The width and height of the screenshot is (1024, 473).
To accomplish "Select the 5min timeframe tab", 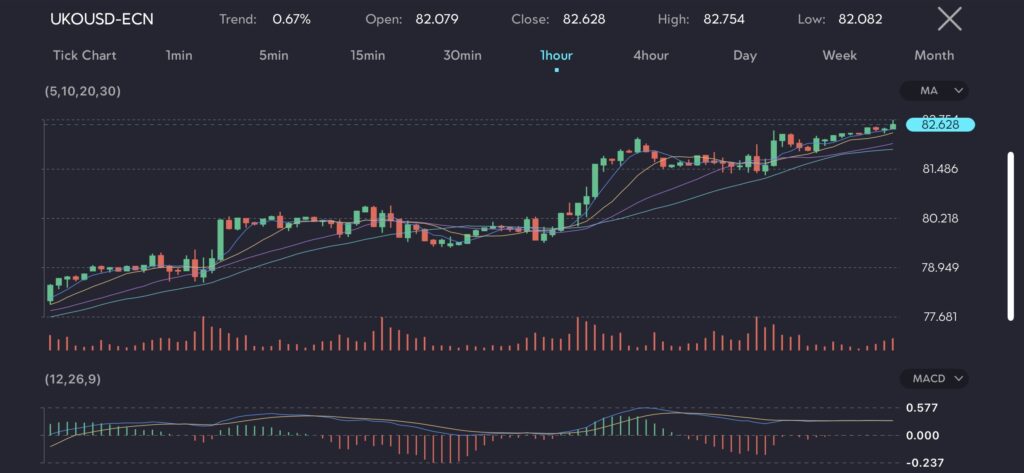I will (x=273, y=55).
